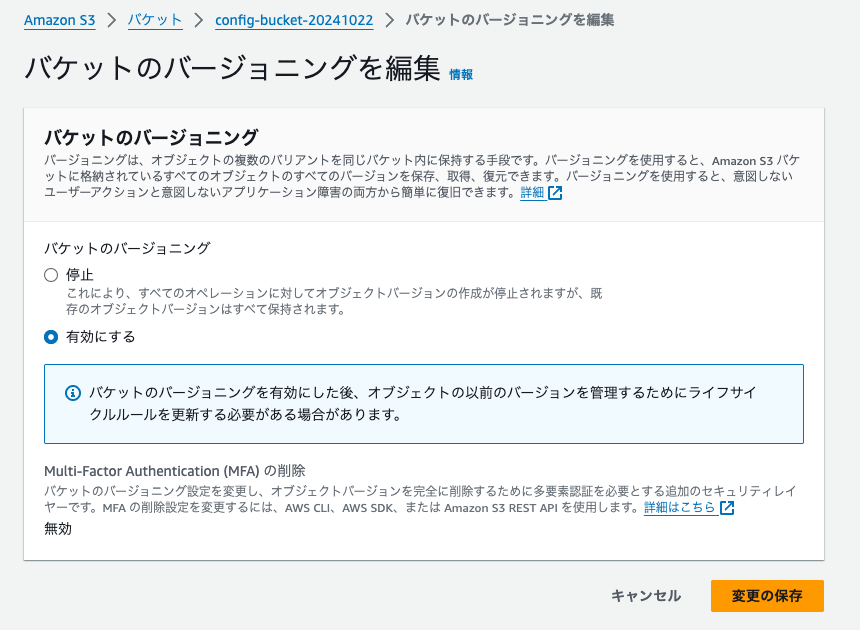
Task: Click external link icon after 詳細はこちら
Action: coord(727,508)
